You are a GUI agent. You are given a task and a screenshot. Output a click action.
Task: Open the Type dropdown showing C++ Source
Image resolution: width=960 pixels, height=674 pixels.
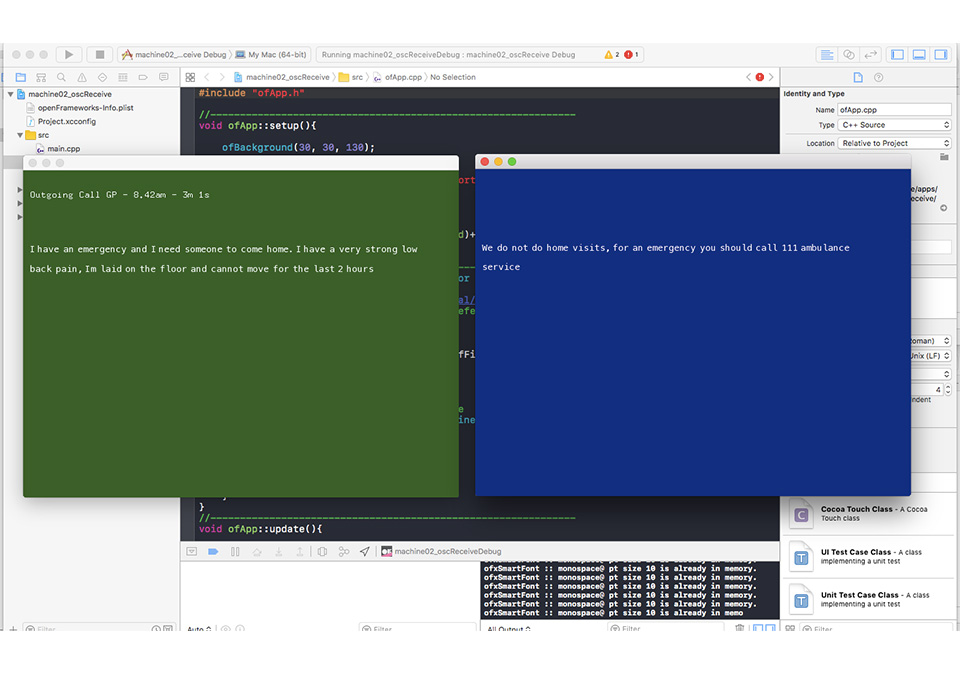[x=894, y=125]
